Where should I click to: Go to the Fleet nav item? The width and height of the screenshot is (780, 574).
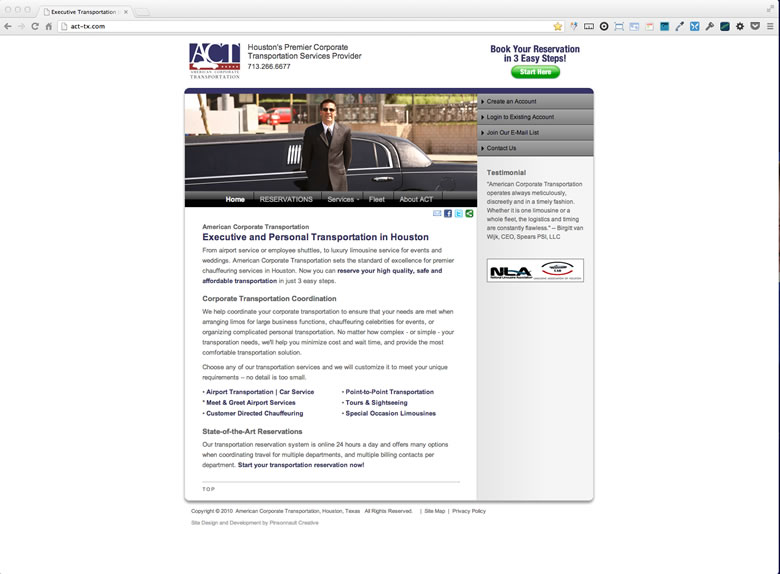[x=376, y=199]
